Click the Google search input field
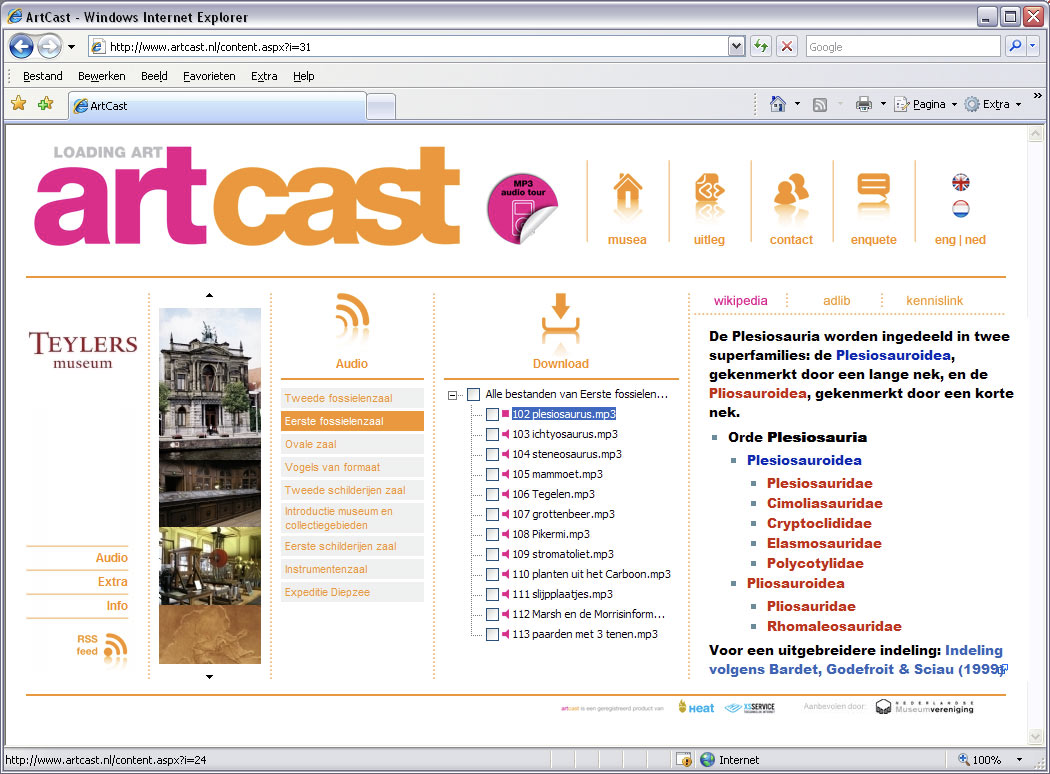The height and width of the screenshot is (774, 1050). pyautogui.click(x=901, y=46)
